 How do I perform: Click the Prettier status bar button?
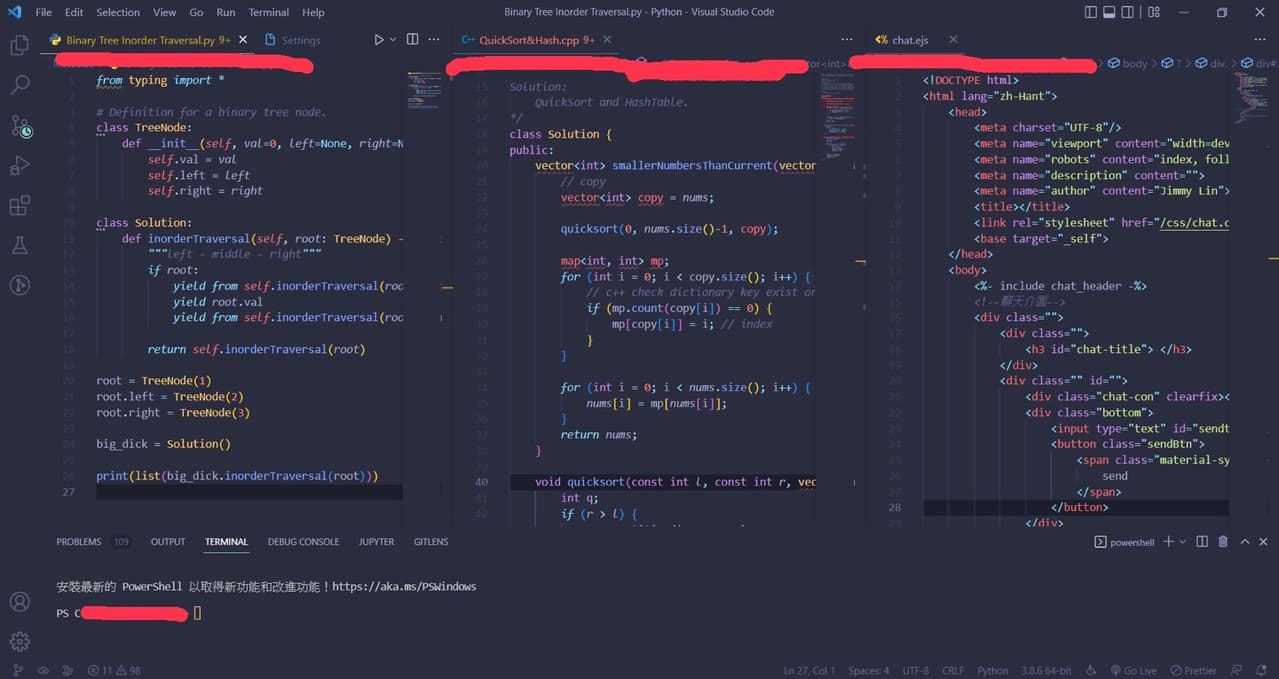tap(1193, 670)
